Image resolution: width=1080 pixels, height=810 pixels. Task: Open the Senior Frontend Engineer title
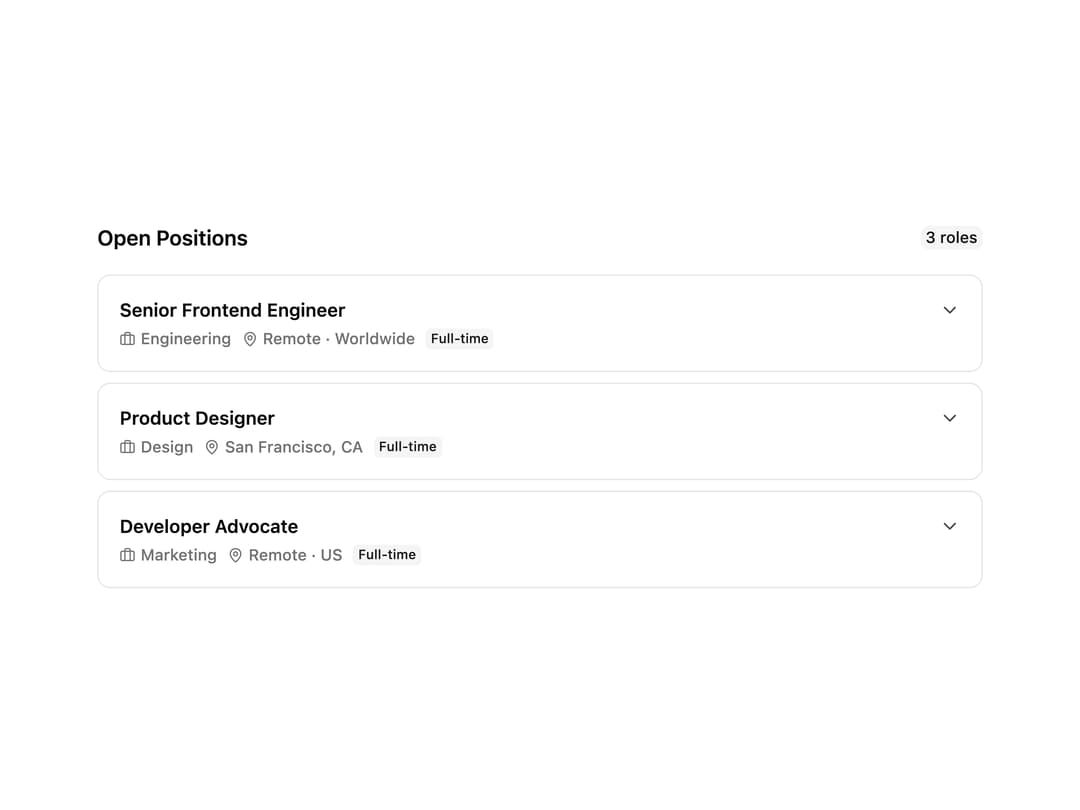pyautogui.click(x=232, y=311)
